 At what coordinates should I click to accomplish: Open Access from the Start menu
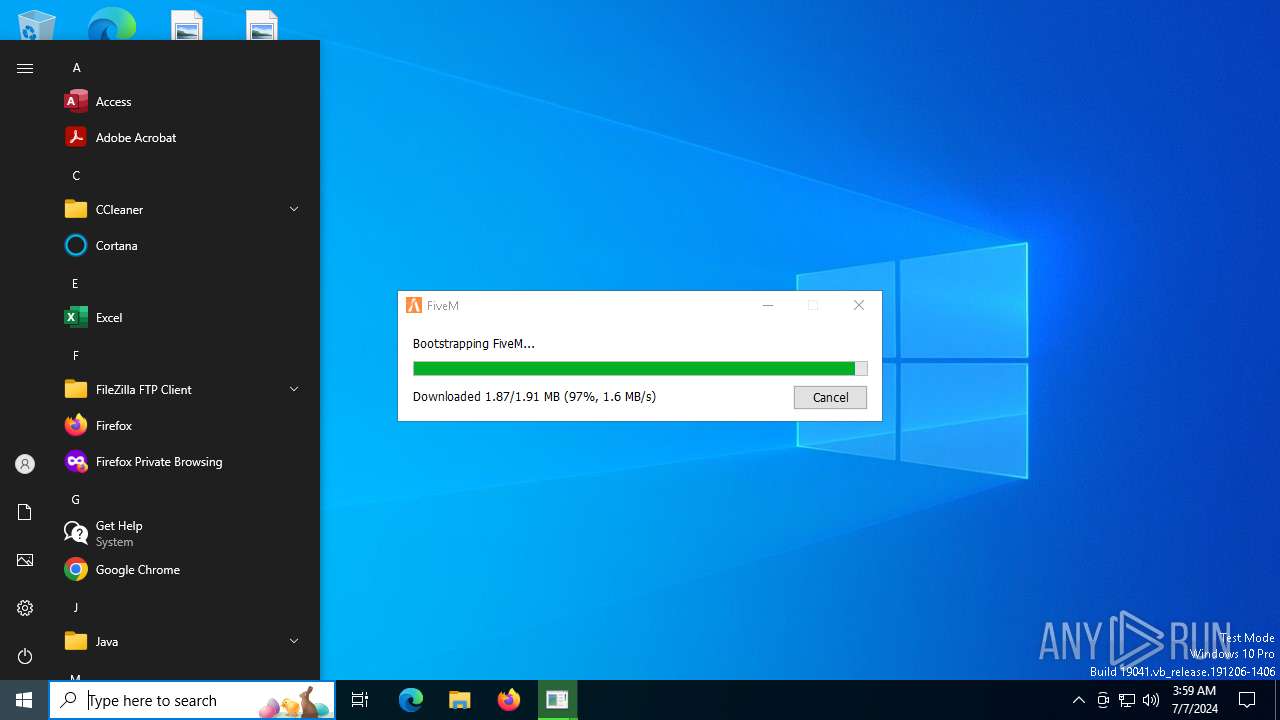pos(184,101)
